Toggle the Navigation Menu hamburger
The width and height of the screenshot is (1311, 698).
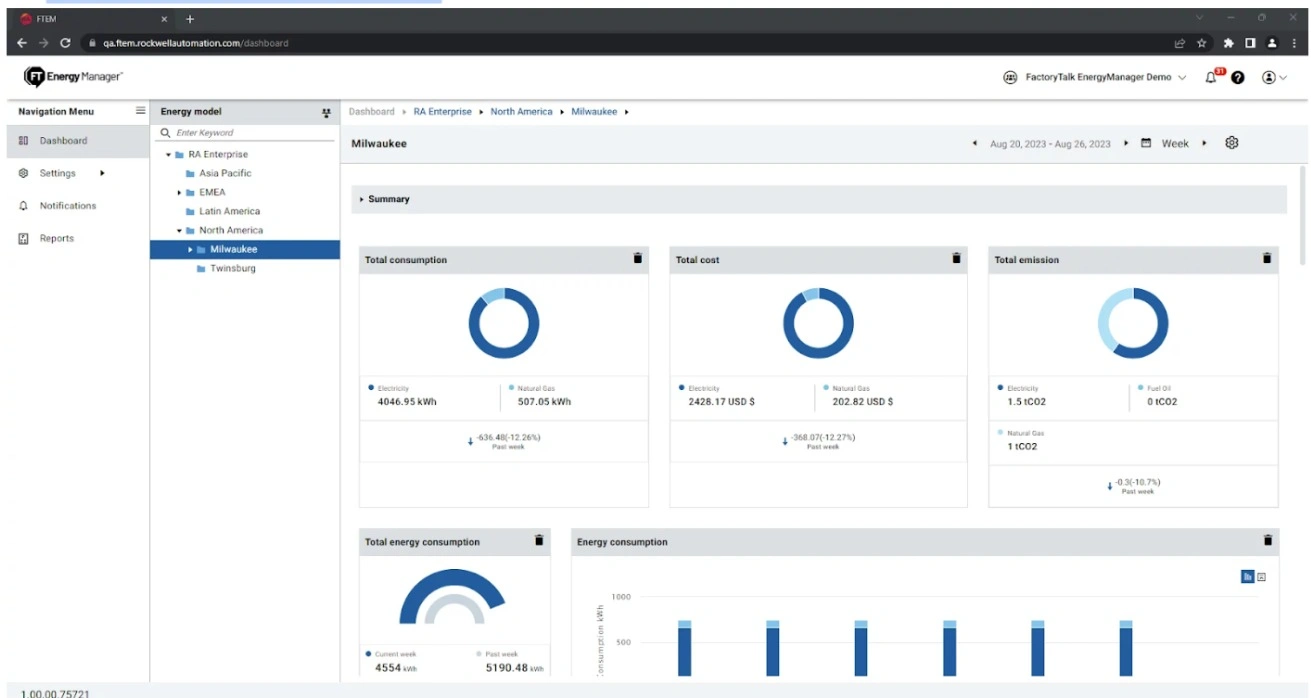(141, 111)
